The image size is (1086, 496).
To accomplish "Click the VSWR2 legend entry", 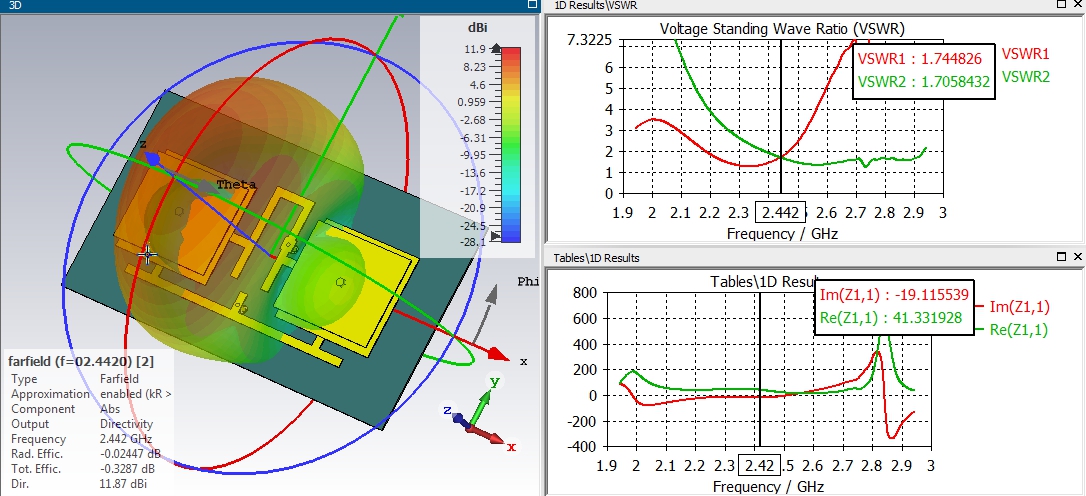I will click(x=1026, y=76).
